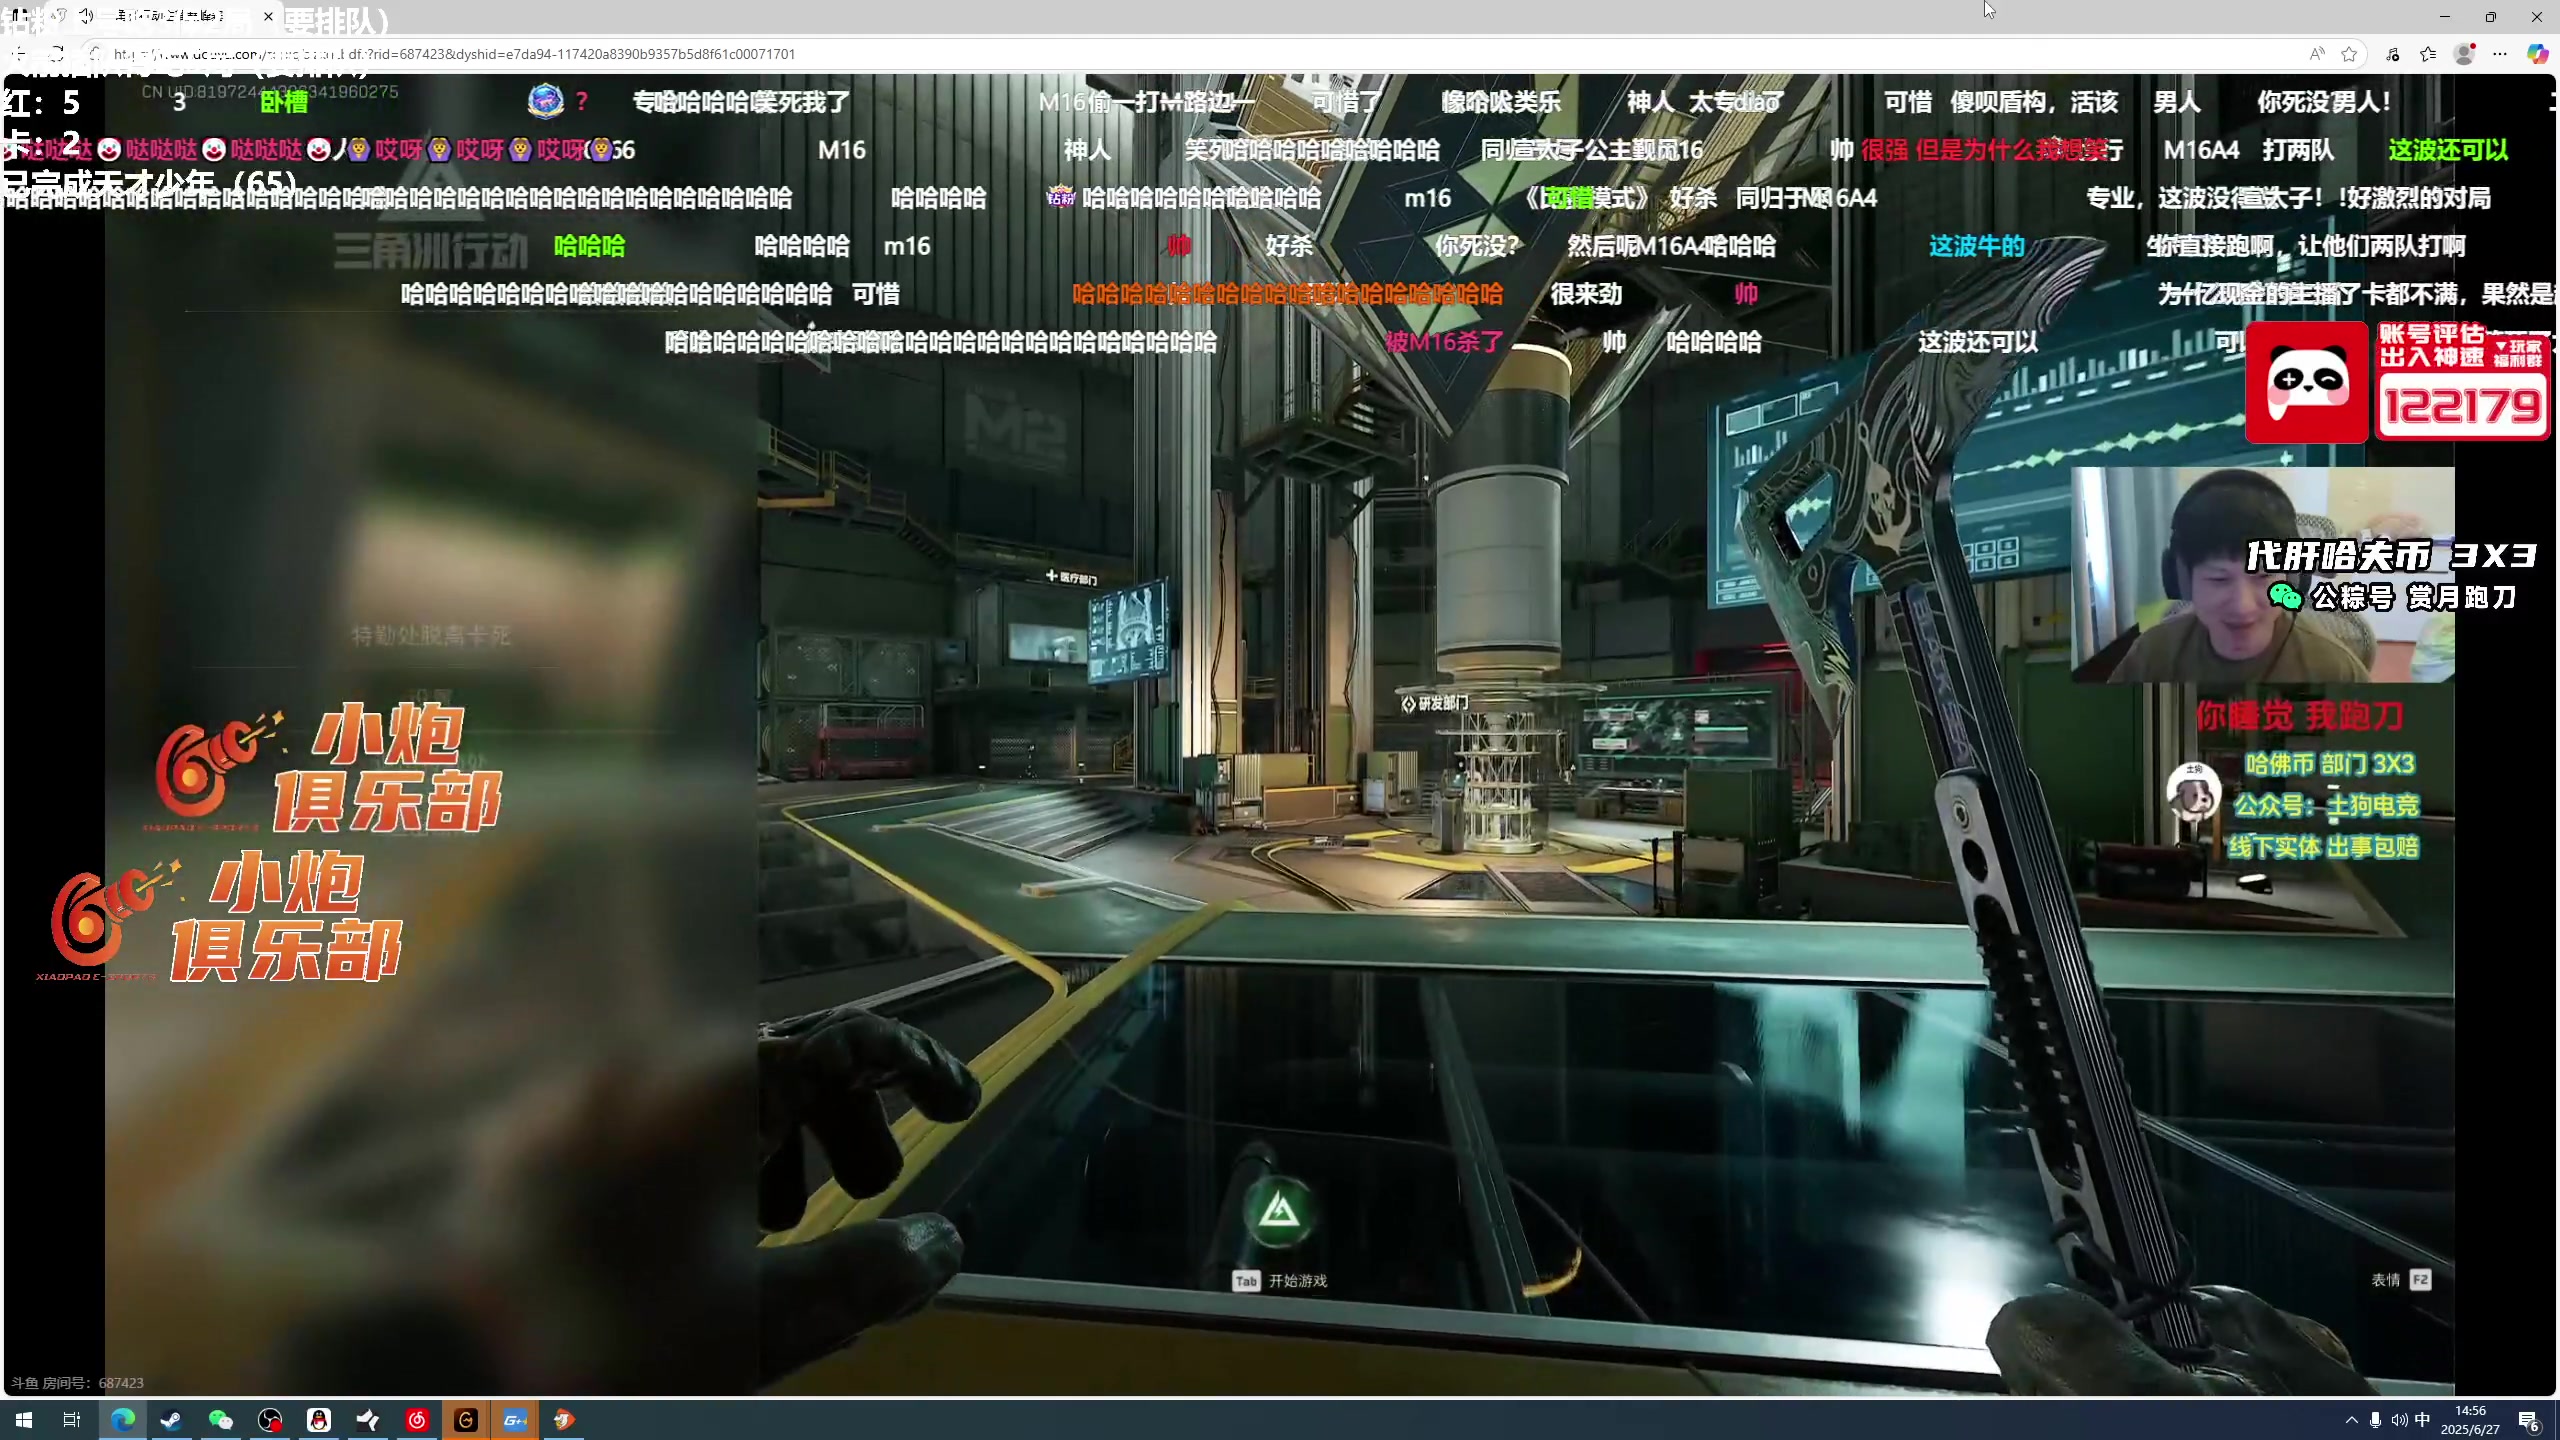Open the Windows Start menu
Image resolution: width=2560 pixels, height=1440 pixels.
click(24, 1420)
